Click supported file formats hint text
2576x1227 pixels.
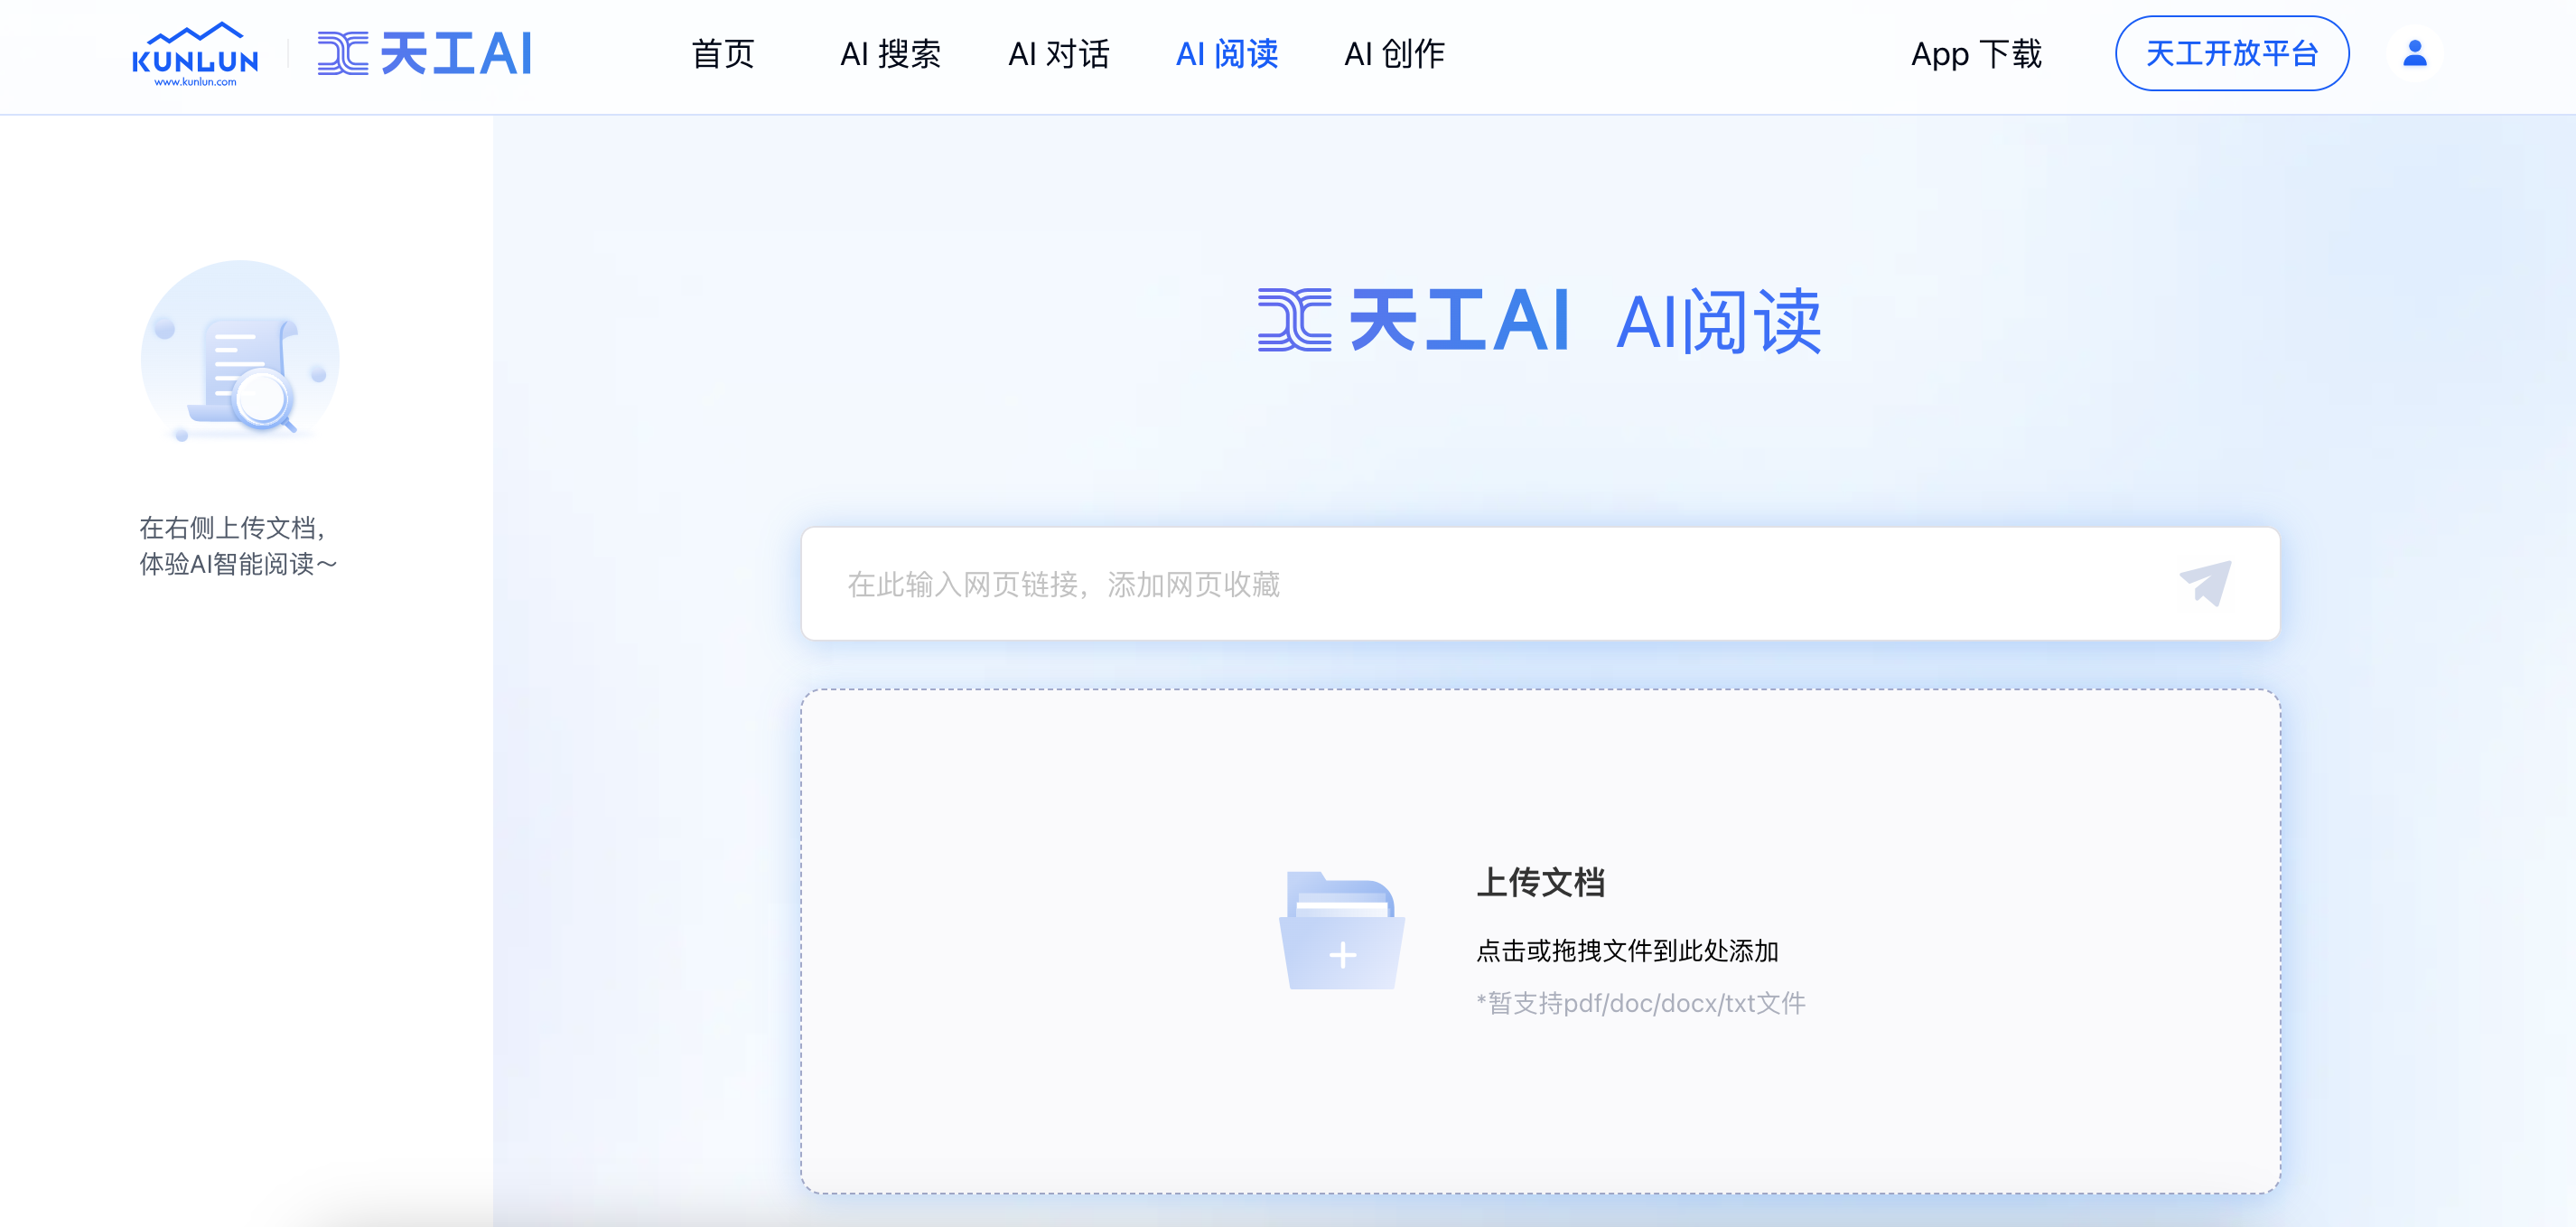pos(1640,1003)
